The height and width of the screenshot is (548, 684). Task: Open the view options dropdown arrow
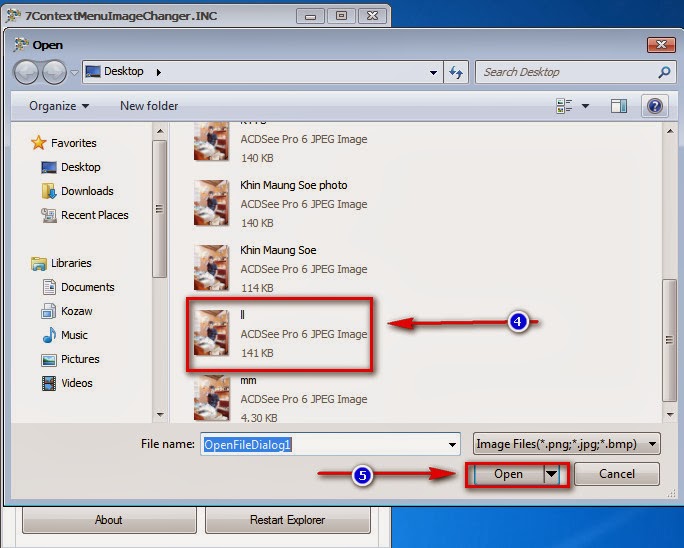[x=585, y=106]
